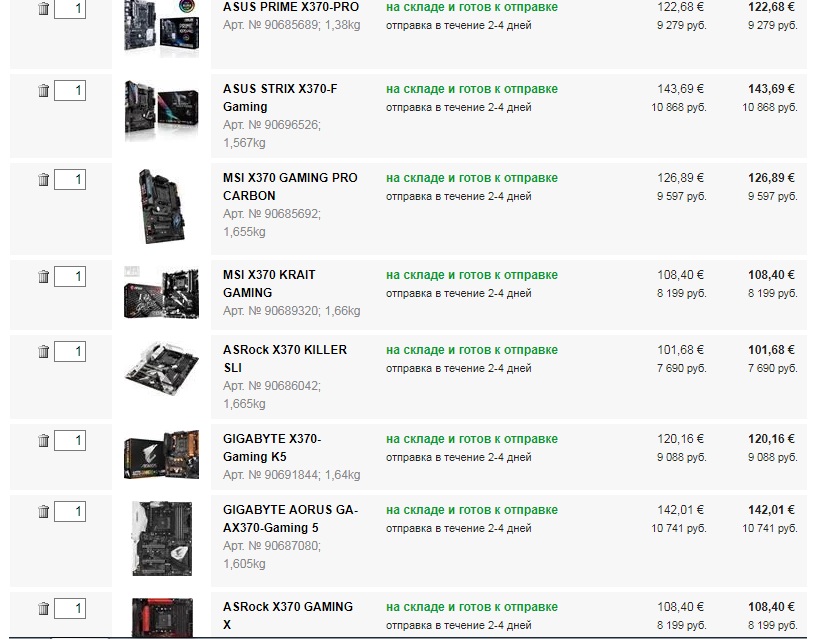819x639 pixels.
Task: Open GIGABYTE AORUS GA-AX370-Gaming 5 product link
Action: 290,518
